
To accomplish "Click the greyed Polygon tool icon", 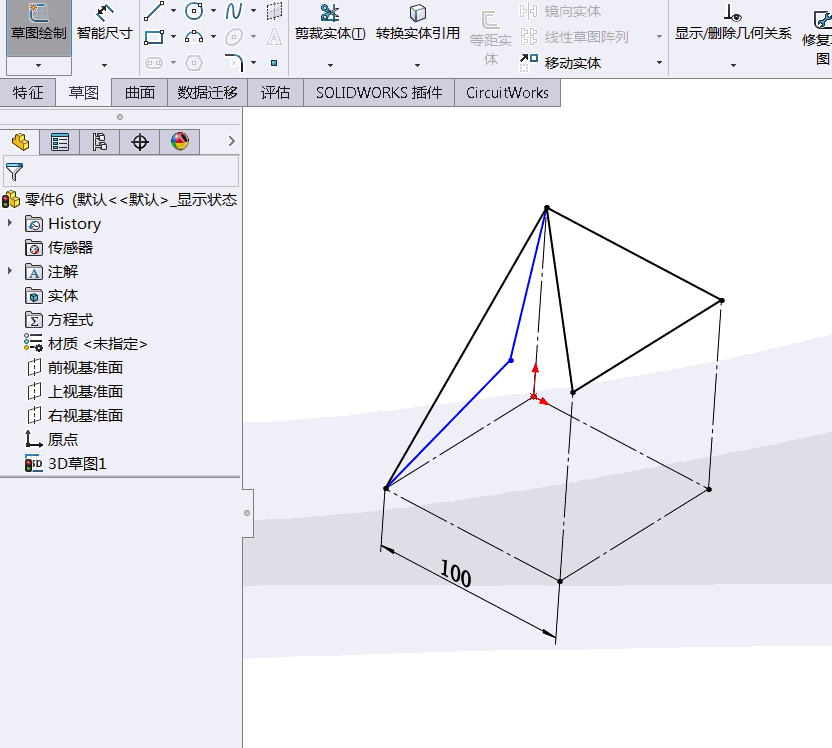I will pos(194,63).
